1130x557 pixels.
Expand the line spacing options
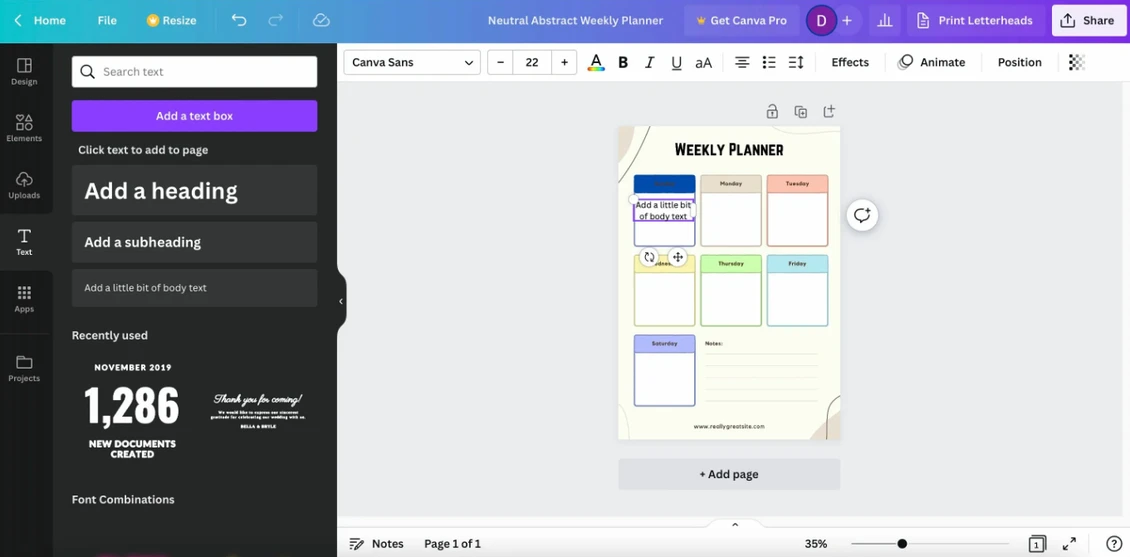point(796,62)
